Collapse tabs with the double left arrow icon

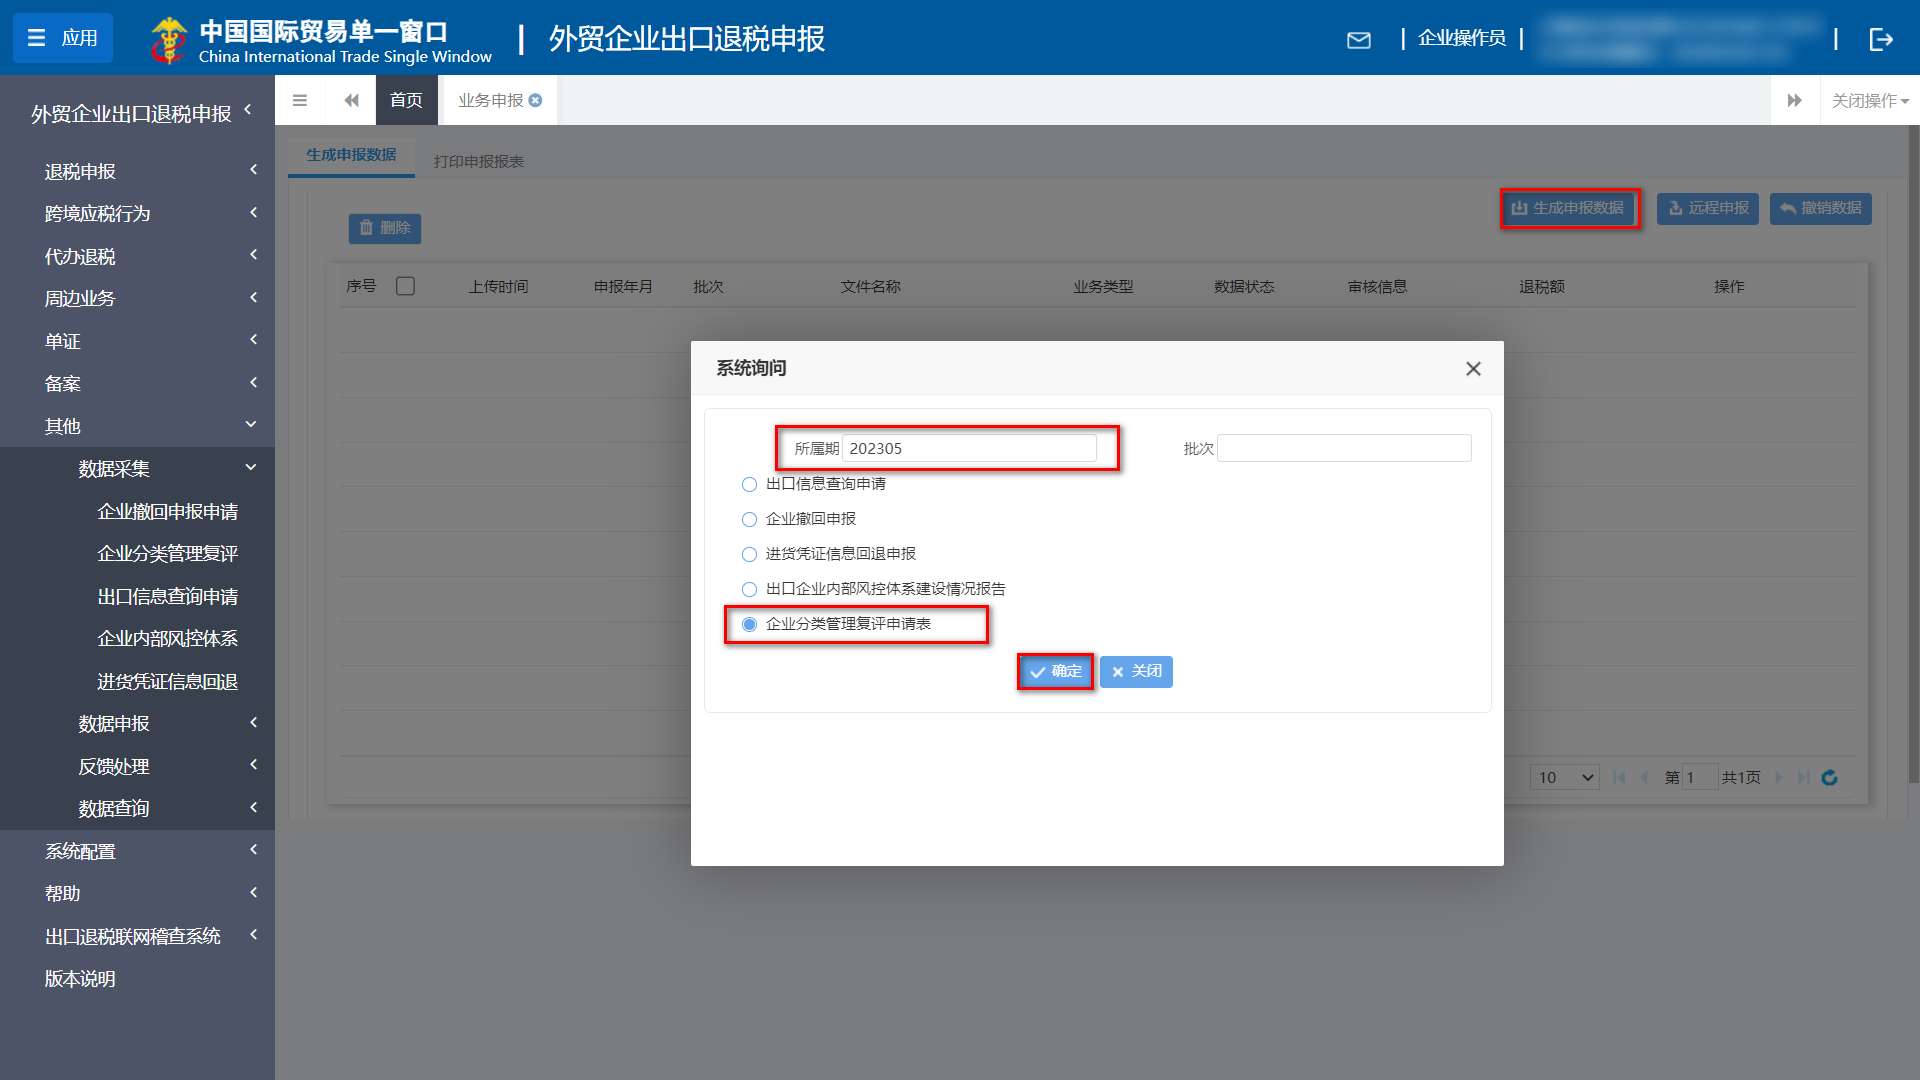pyautogui.click(x=351, y=100)
